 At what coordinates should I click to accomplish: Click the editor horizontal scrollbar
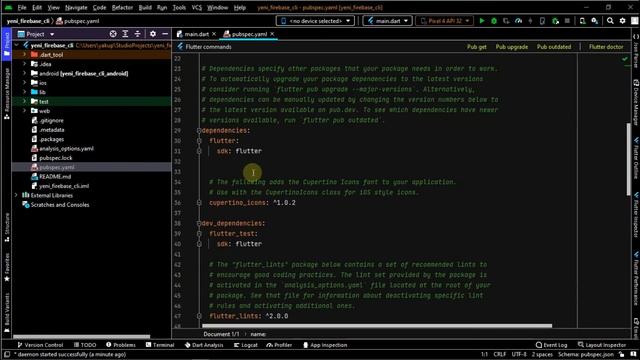tap(377, 326)
